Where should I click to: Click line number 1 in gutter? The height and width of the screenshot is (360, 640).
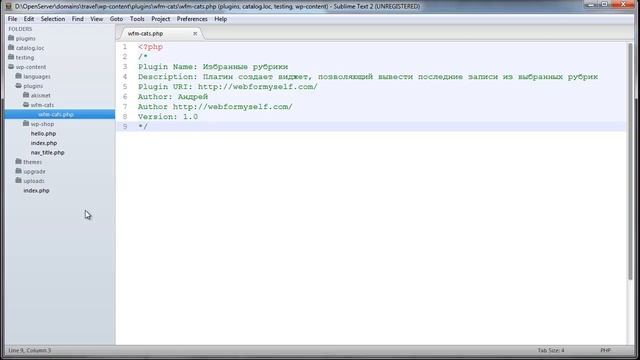(125, 47)
